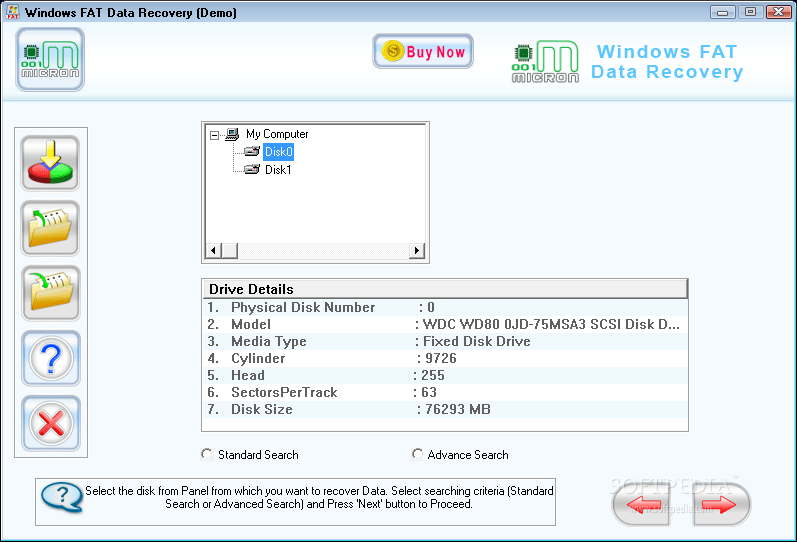The width and height of the screenshot is (797, 542).
Task: Close the Windows FAT Data Recovery window
Action: [778, 12]
